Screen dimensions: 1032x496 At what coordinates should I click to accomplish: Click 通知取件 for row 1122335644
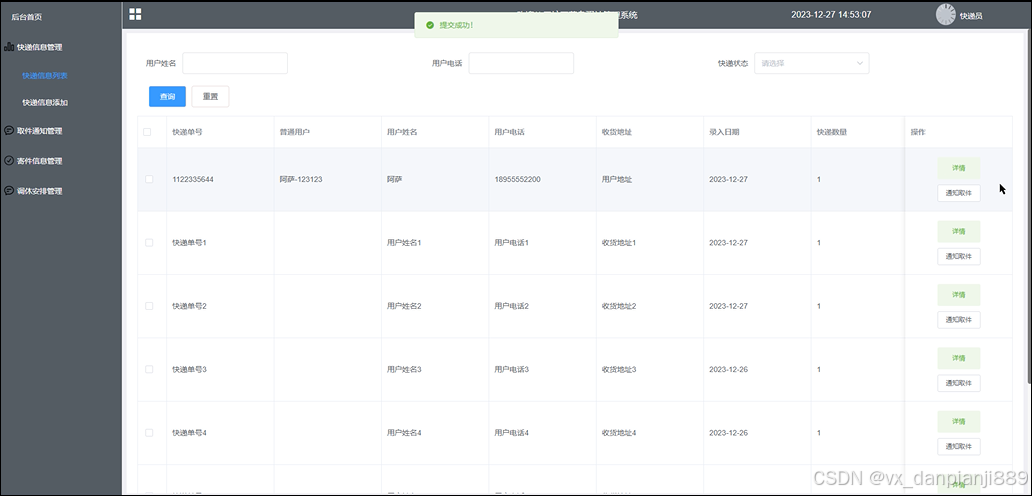(x=959, y=193)
